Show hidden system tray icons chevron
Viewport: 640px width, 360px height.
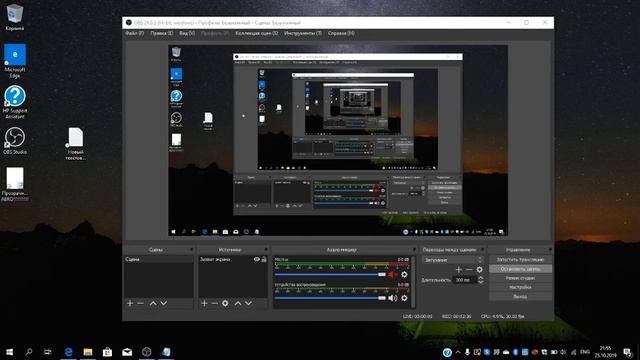pos(458,352)
